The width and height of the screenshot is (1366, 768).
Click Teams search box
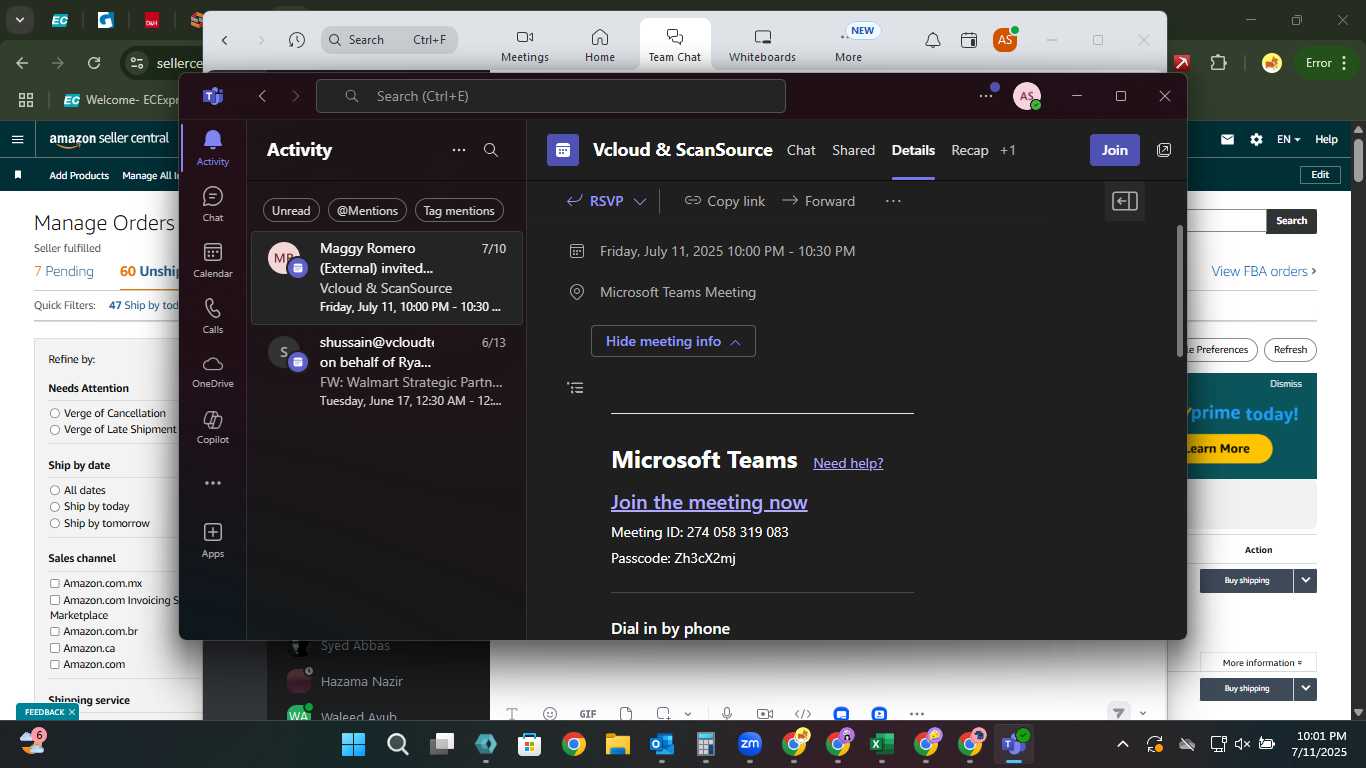[x=551, y=96]
